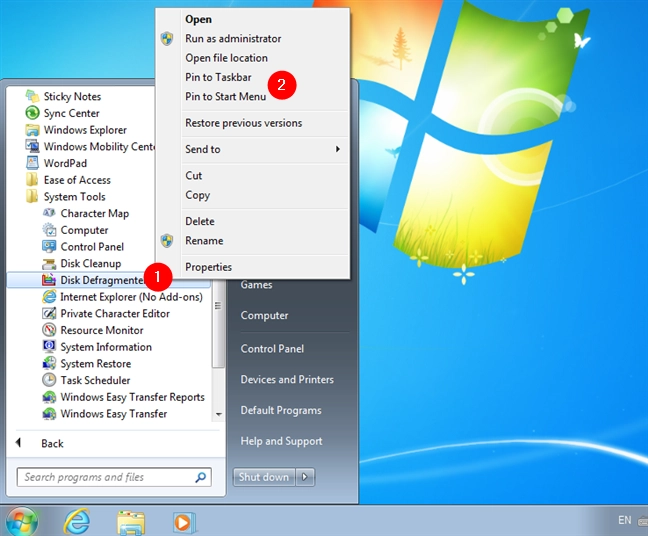Click the Search programs and files box

pos(114,477)
